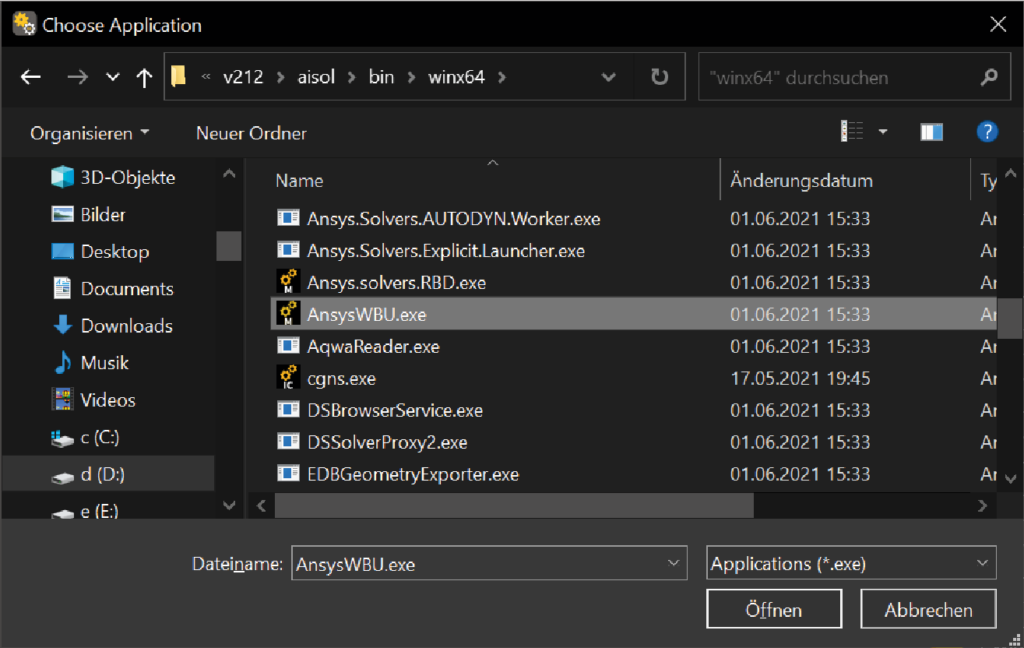Viewport: 1024px width, 648px height.
Task: Click the EDBGeometryExporter.exe file icon
Action: click(x=288, y=474)
